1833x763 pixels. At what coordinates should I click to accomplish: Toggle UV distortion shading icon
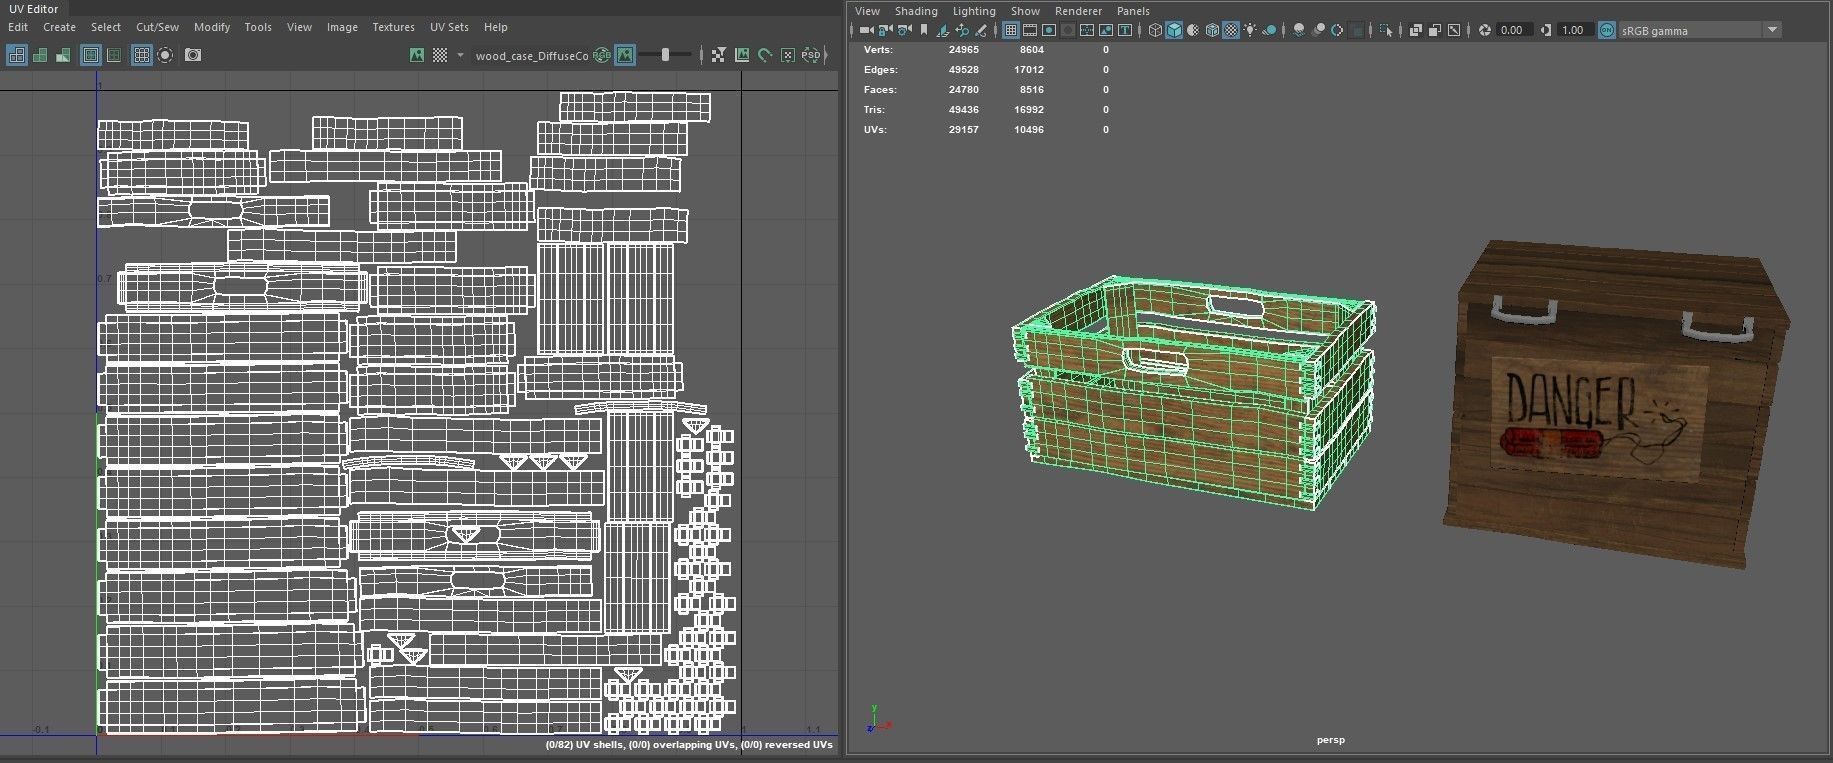tap(63, 55)
